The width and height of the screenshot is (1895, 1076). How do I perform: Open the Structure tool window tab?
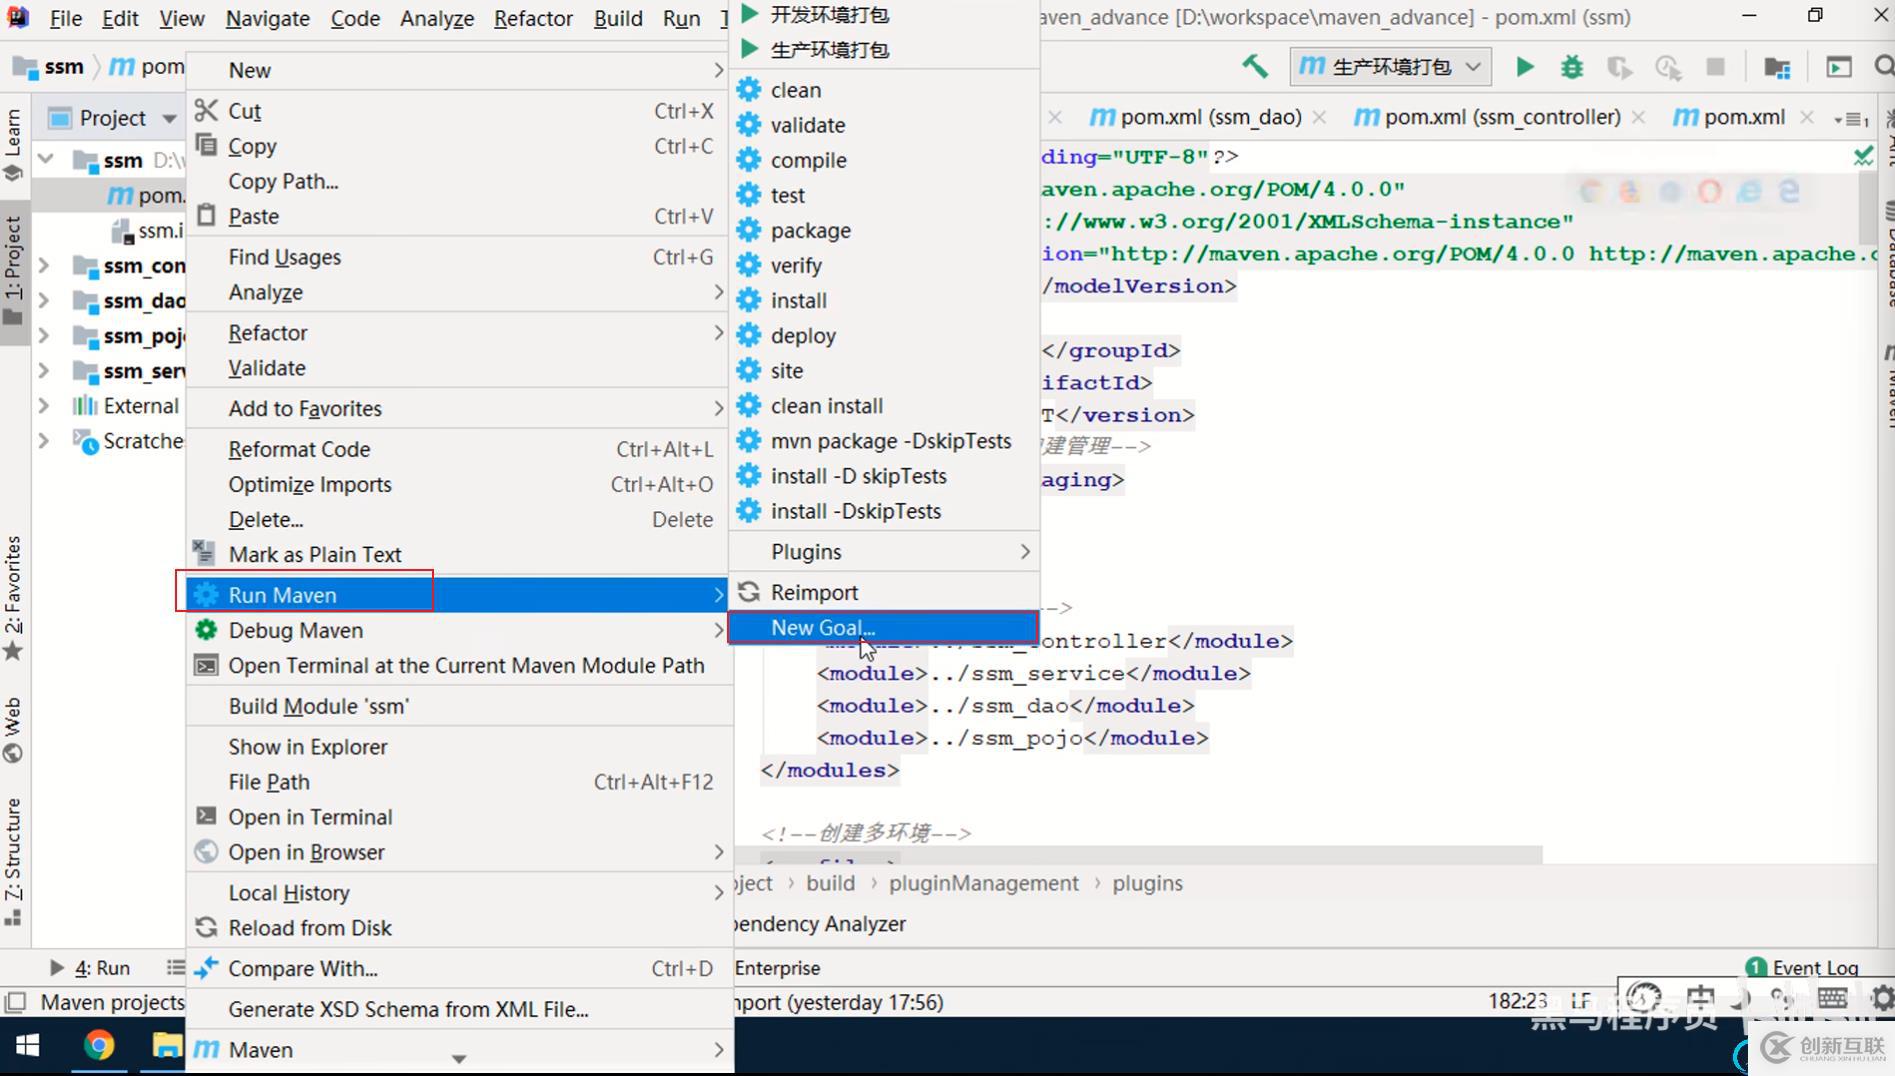pyautogui.click(x=13, y=862)
